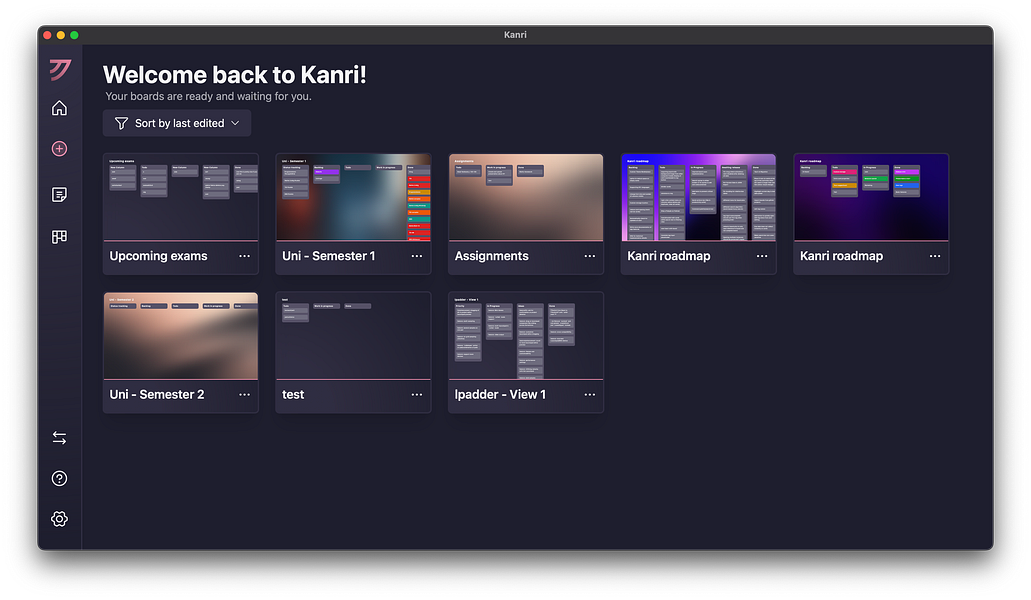
Task: Open the help question mark icon
Action: point(59,478)
